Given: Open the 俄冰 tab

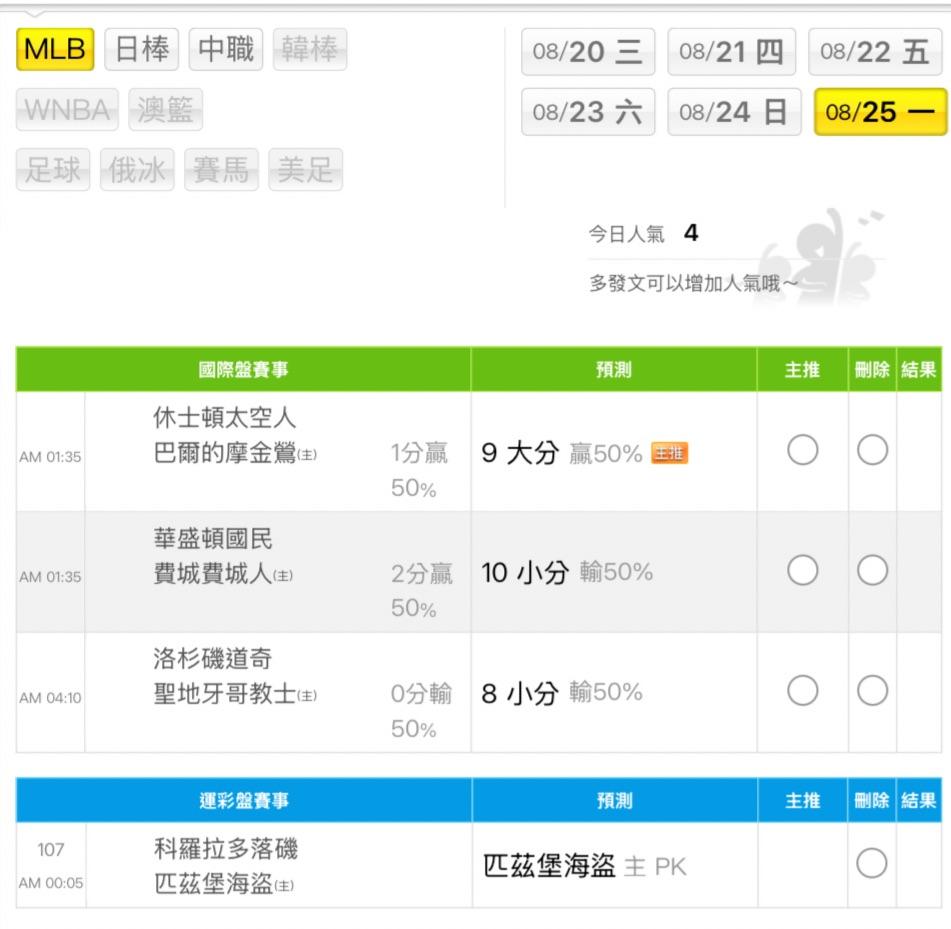Looking at the screenshot, I should point(137,170).
